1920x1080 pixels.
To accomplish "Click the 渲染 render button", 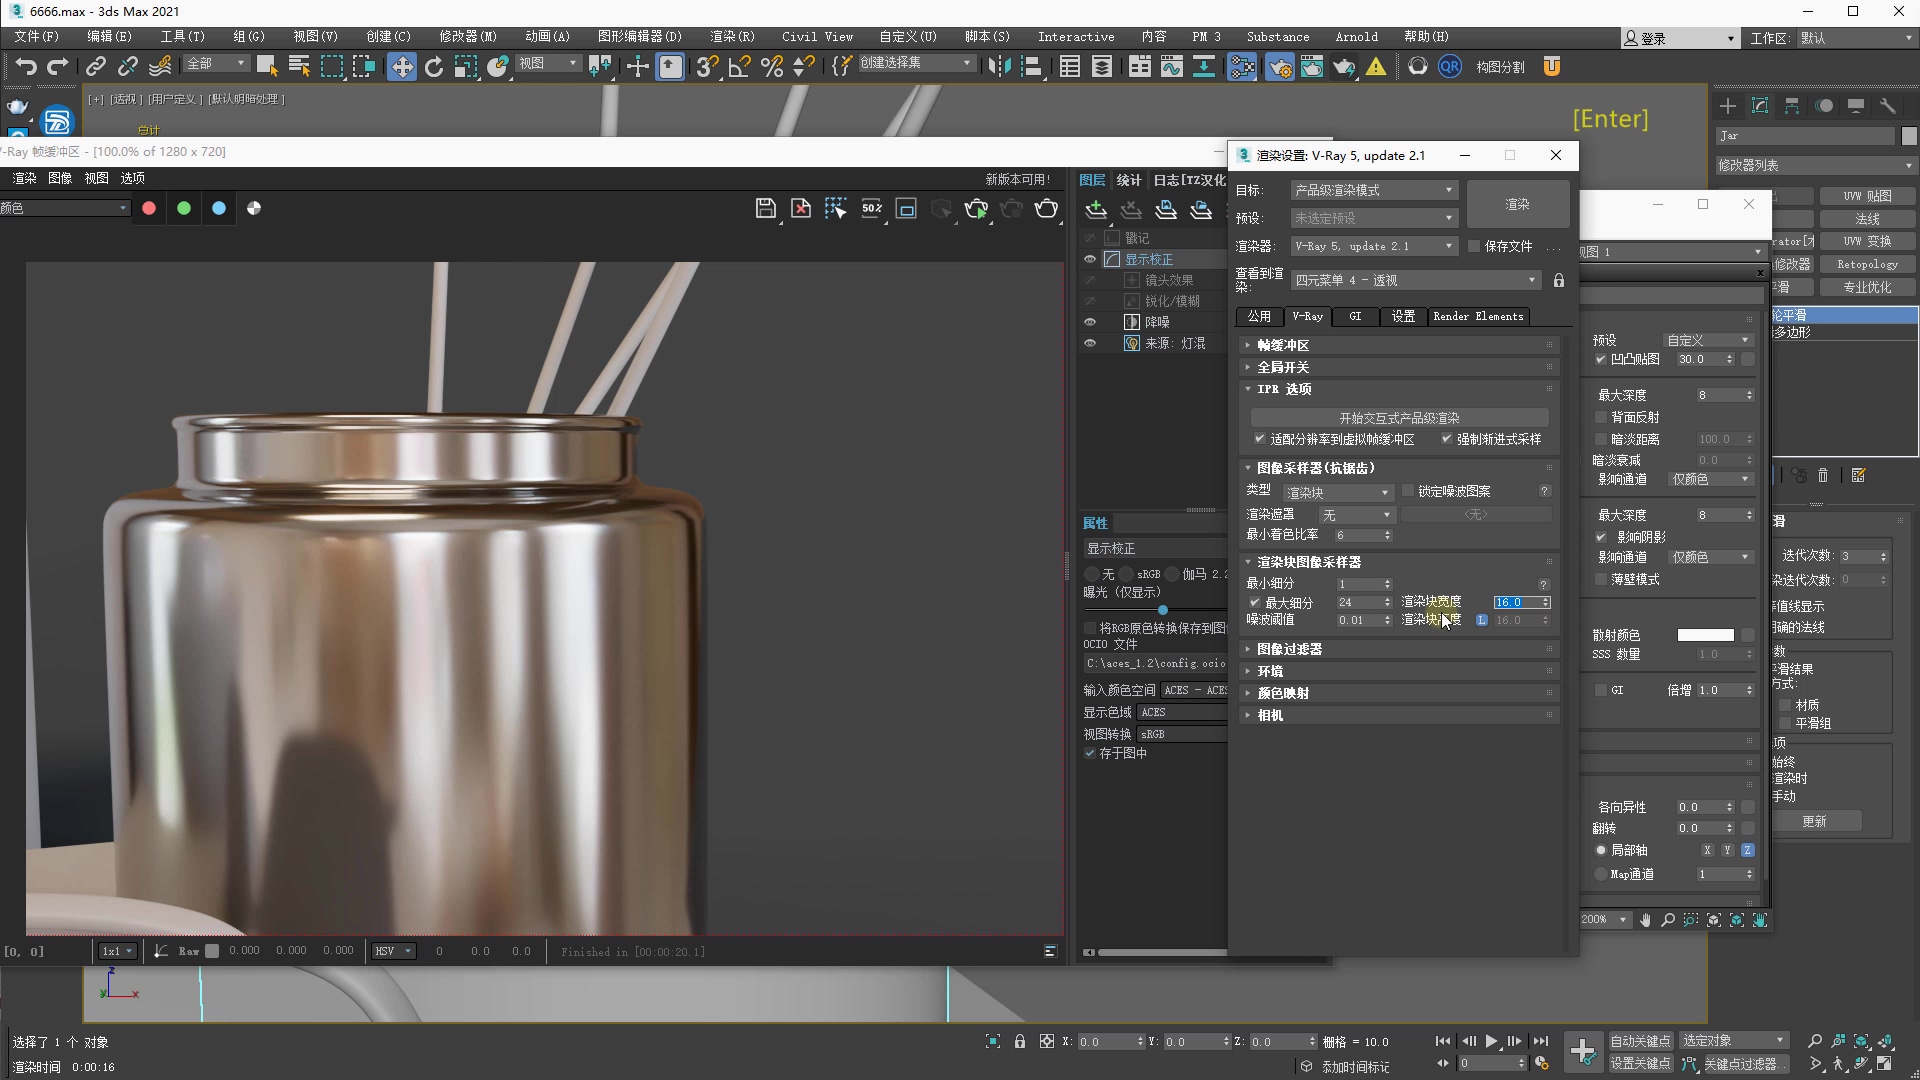I will (1517, 204).
